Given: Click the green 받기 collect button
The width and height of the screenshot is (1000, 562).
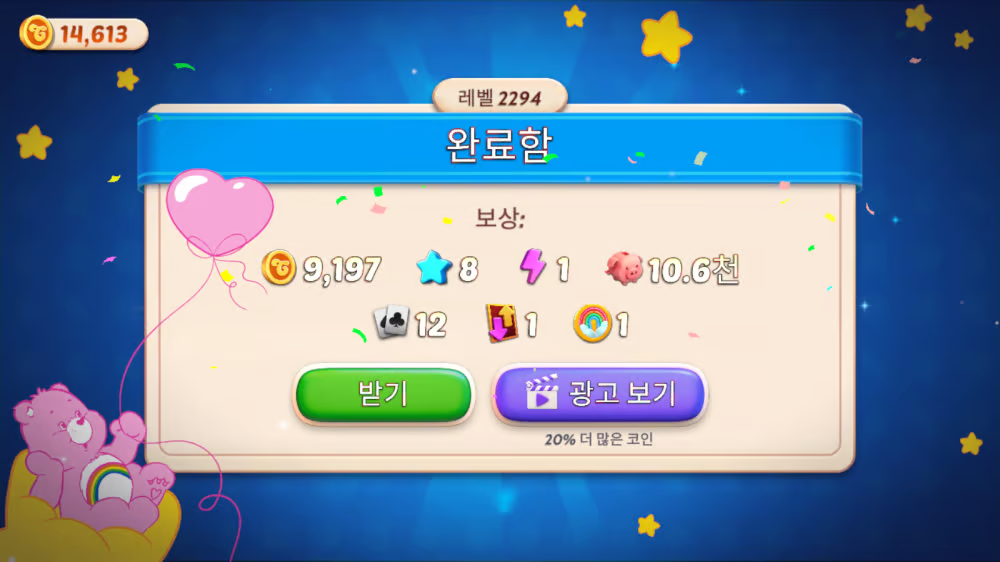Looking at the screenshot, I should [x=383, y=394].
